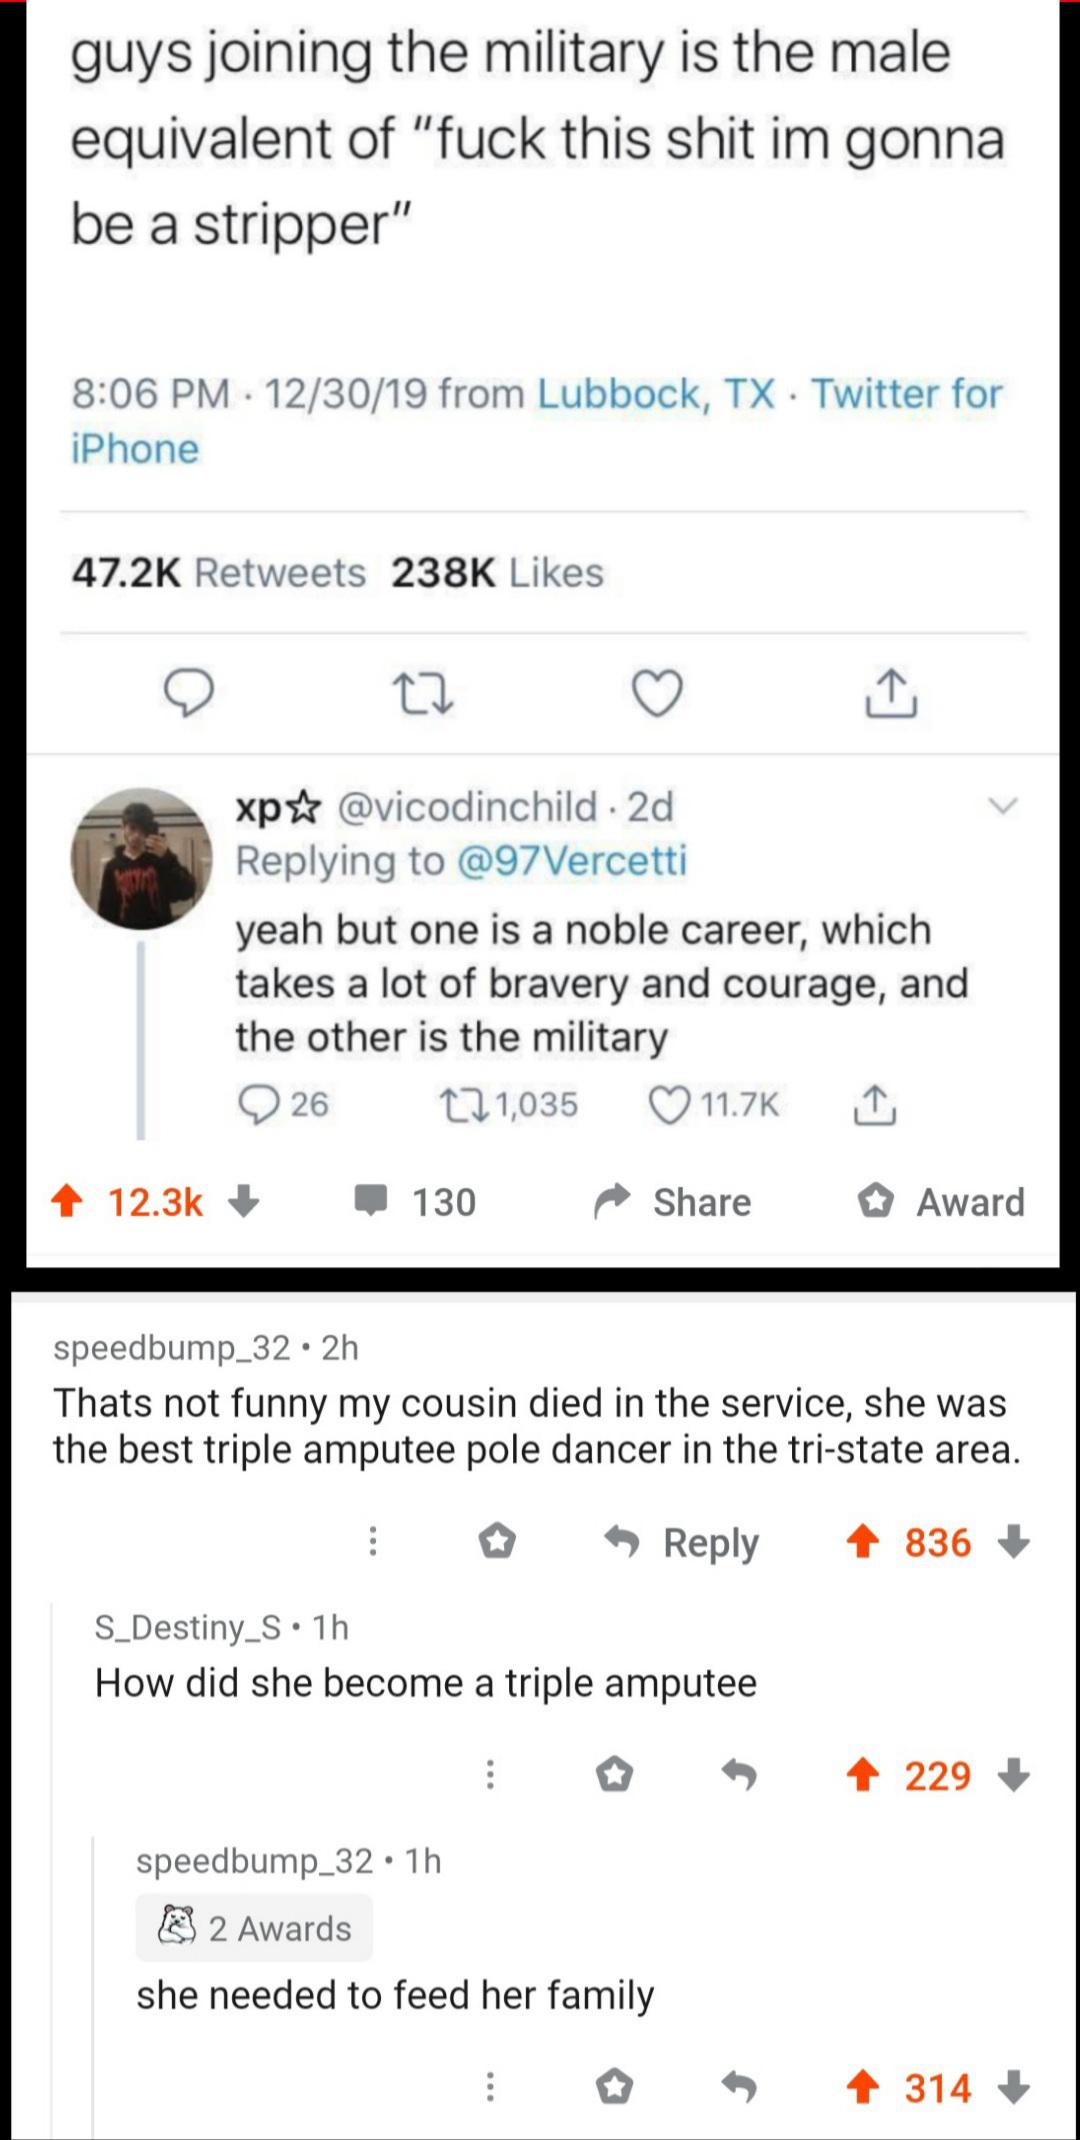Downvote the Reddit post
This screenshot has height=2140, width=1080.
point(243,1201)
